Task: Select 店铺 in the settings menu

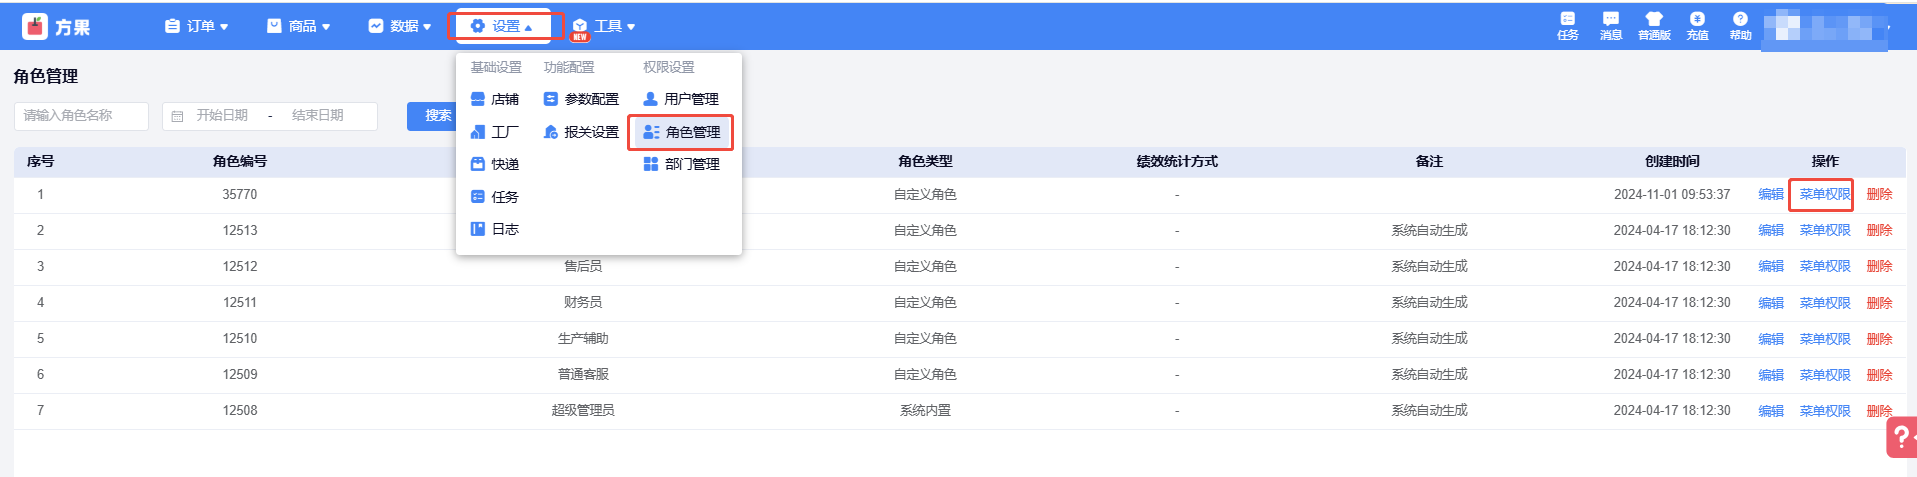Action: [495, 99]
